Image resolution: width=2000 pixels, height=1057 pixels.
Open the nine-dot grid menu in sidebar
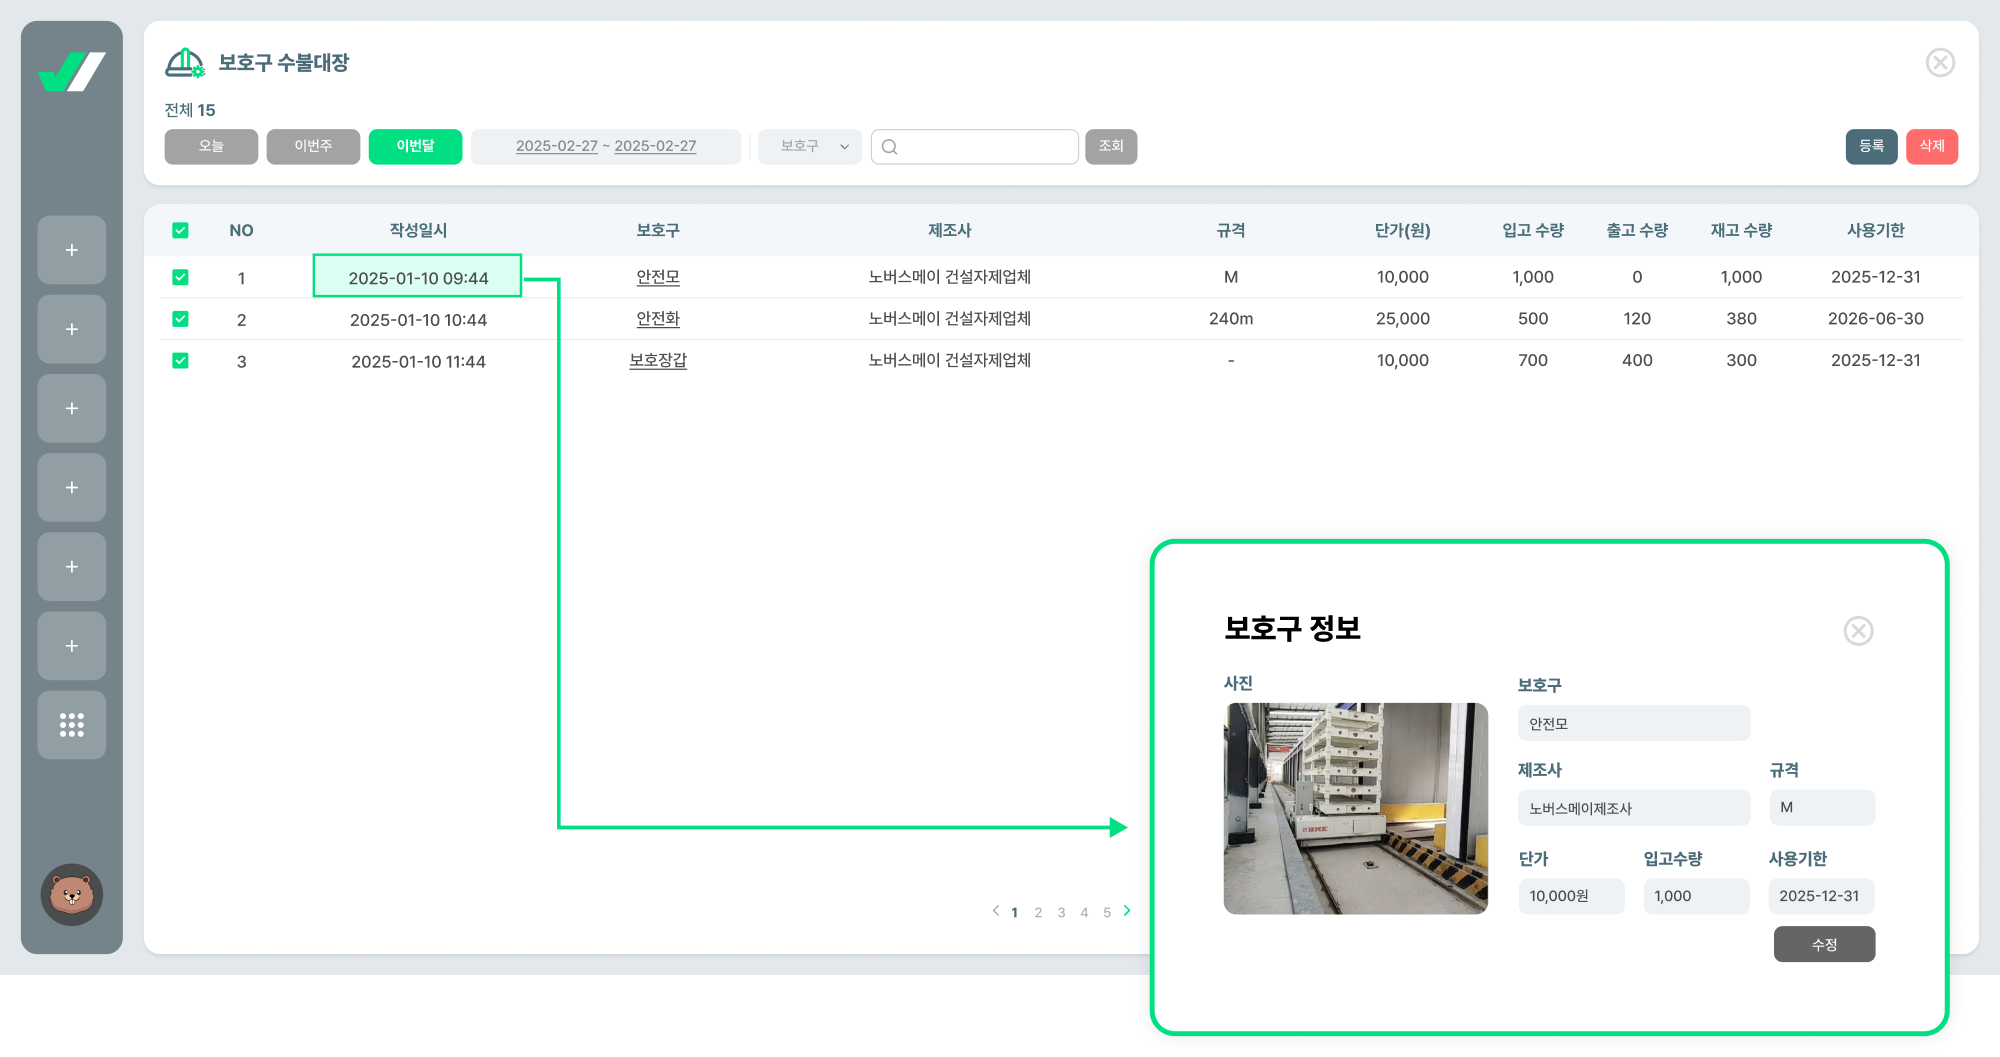tap(72, 725)
